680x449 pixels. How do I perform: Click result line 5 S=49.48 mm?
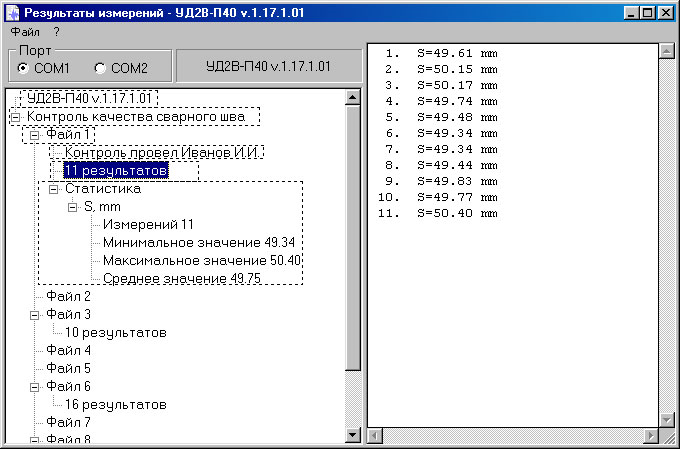pos(441,117)
